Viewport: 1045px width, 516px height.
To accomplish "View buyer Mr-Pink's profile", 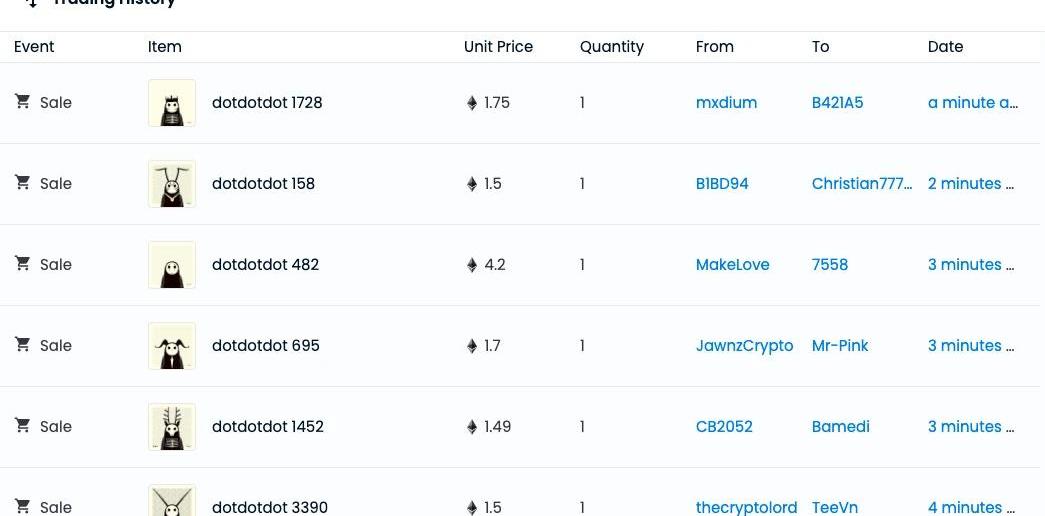I will (840, 346).
